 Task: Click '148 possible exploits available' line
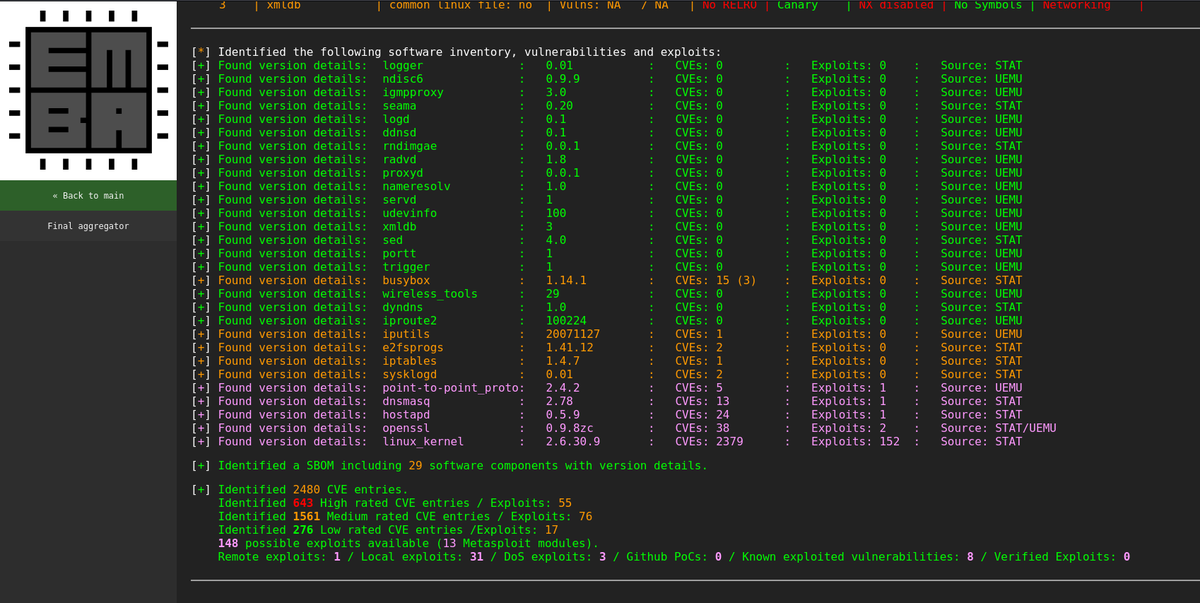pyautogui.click(x=409, y=543)
